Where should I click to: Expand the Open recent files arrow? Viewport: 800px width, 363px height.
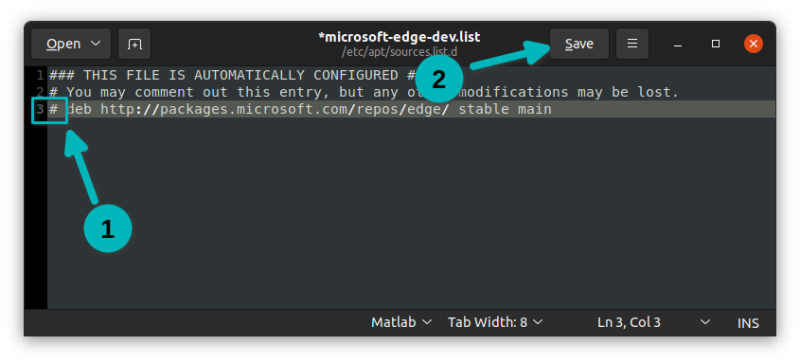coord(96,44)
